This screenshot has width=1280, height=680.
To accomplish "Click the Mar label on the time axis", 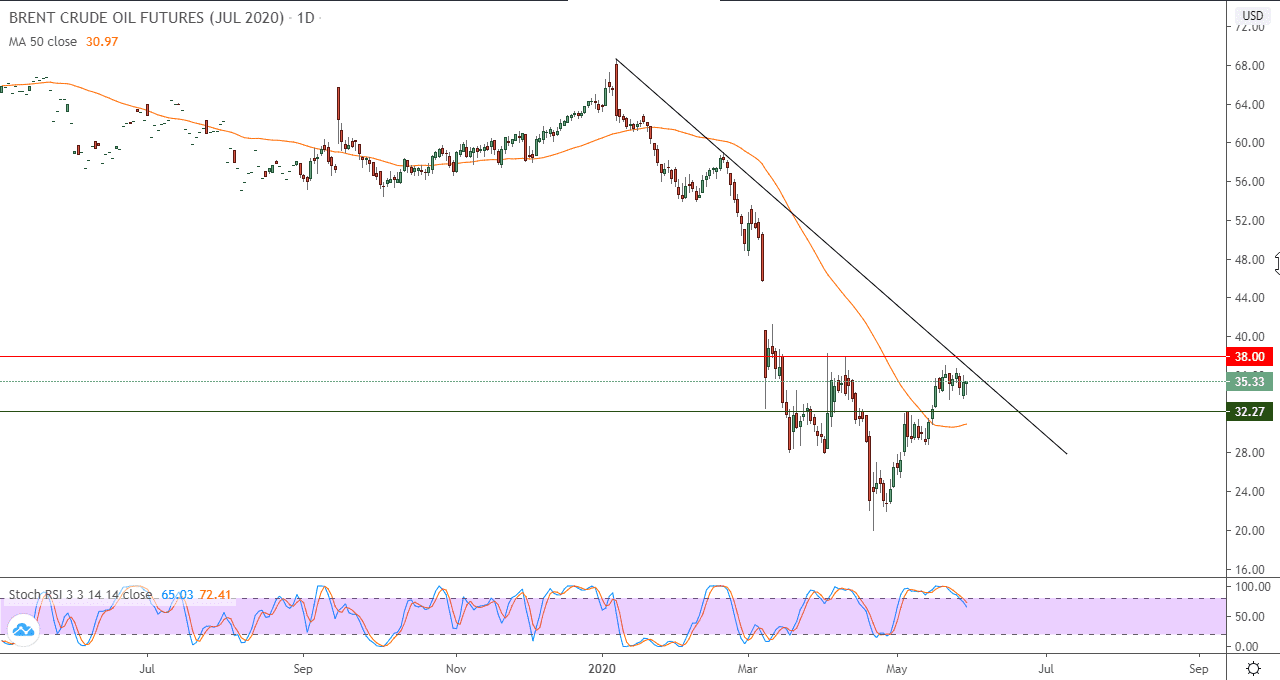I will click(748, 668).
